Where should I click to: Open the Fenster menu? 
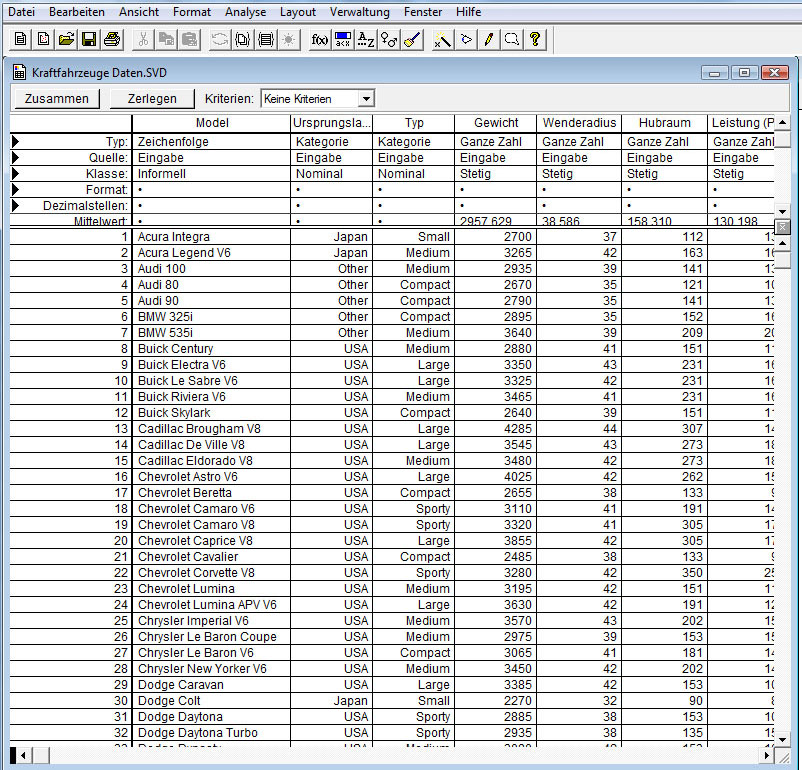pyautogui.click(x=423, y=12)
